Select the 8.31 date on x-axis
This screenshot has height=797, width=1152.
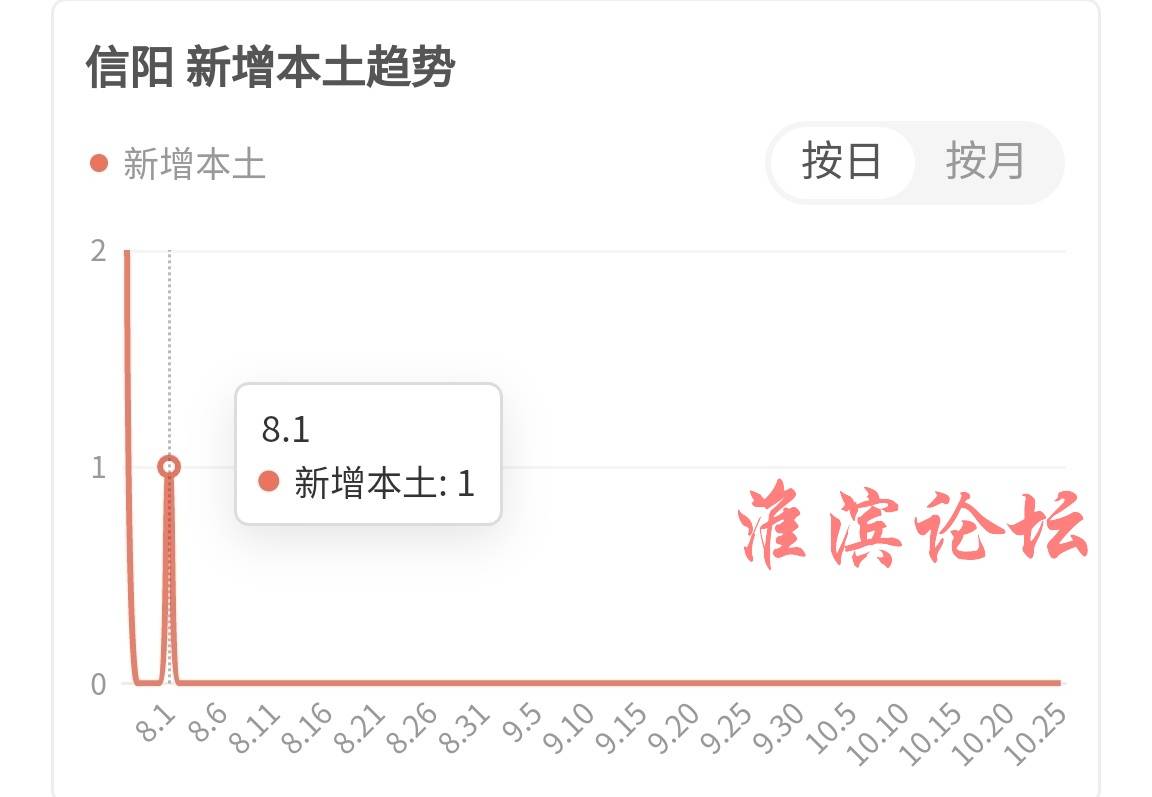tap(464, 727)
